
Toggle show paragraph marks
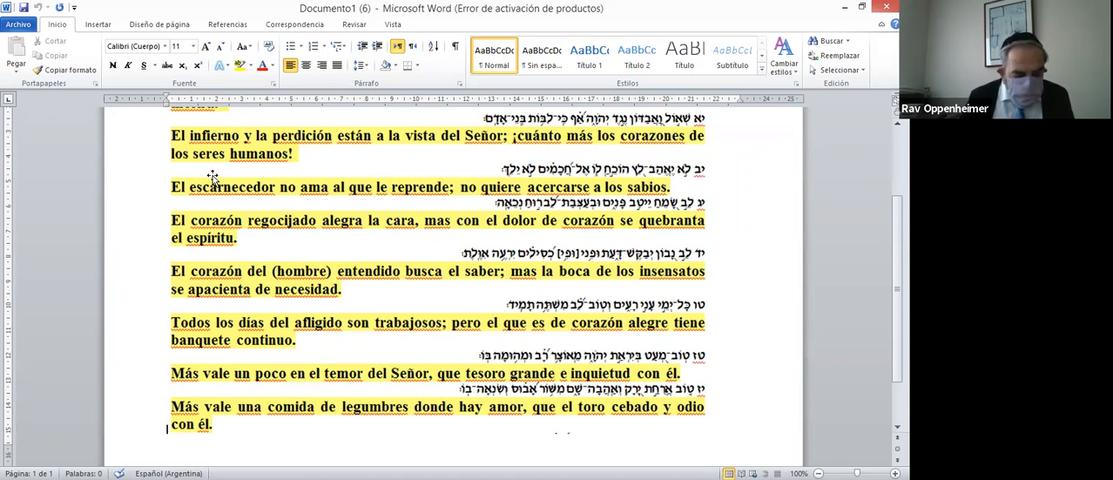(455, 46)
